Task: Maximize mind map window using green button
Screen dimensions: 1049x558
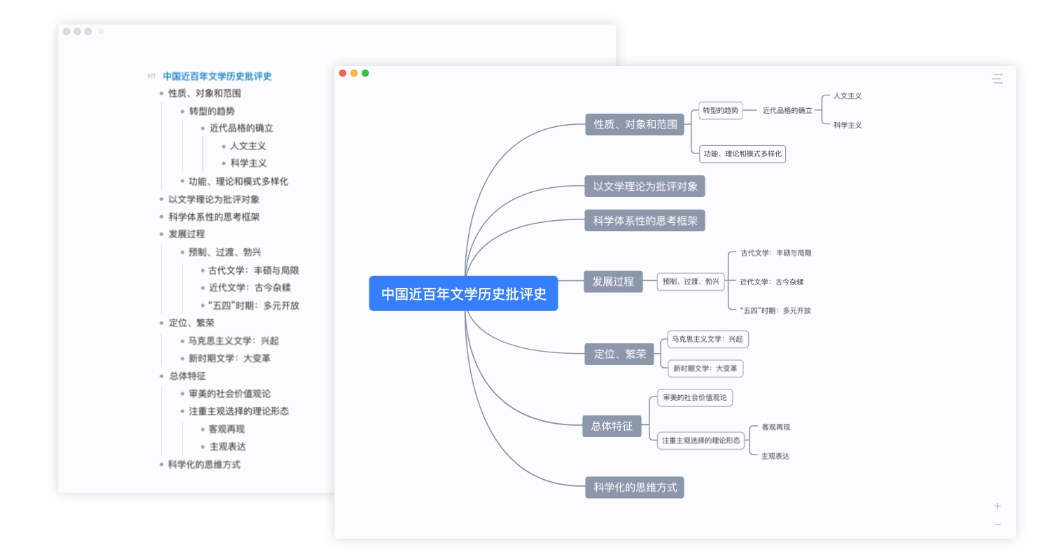Action: pyautogui.click(x=365, y=73)
